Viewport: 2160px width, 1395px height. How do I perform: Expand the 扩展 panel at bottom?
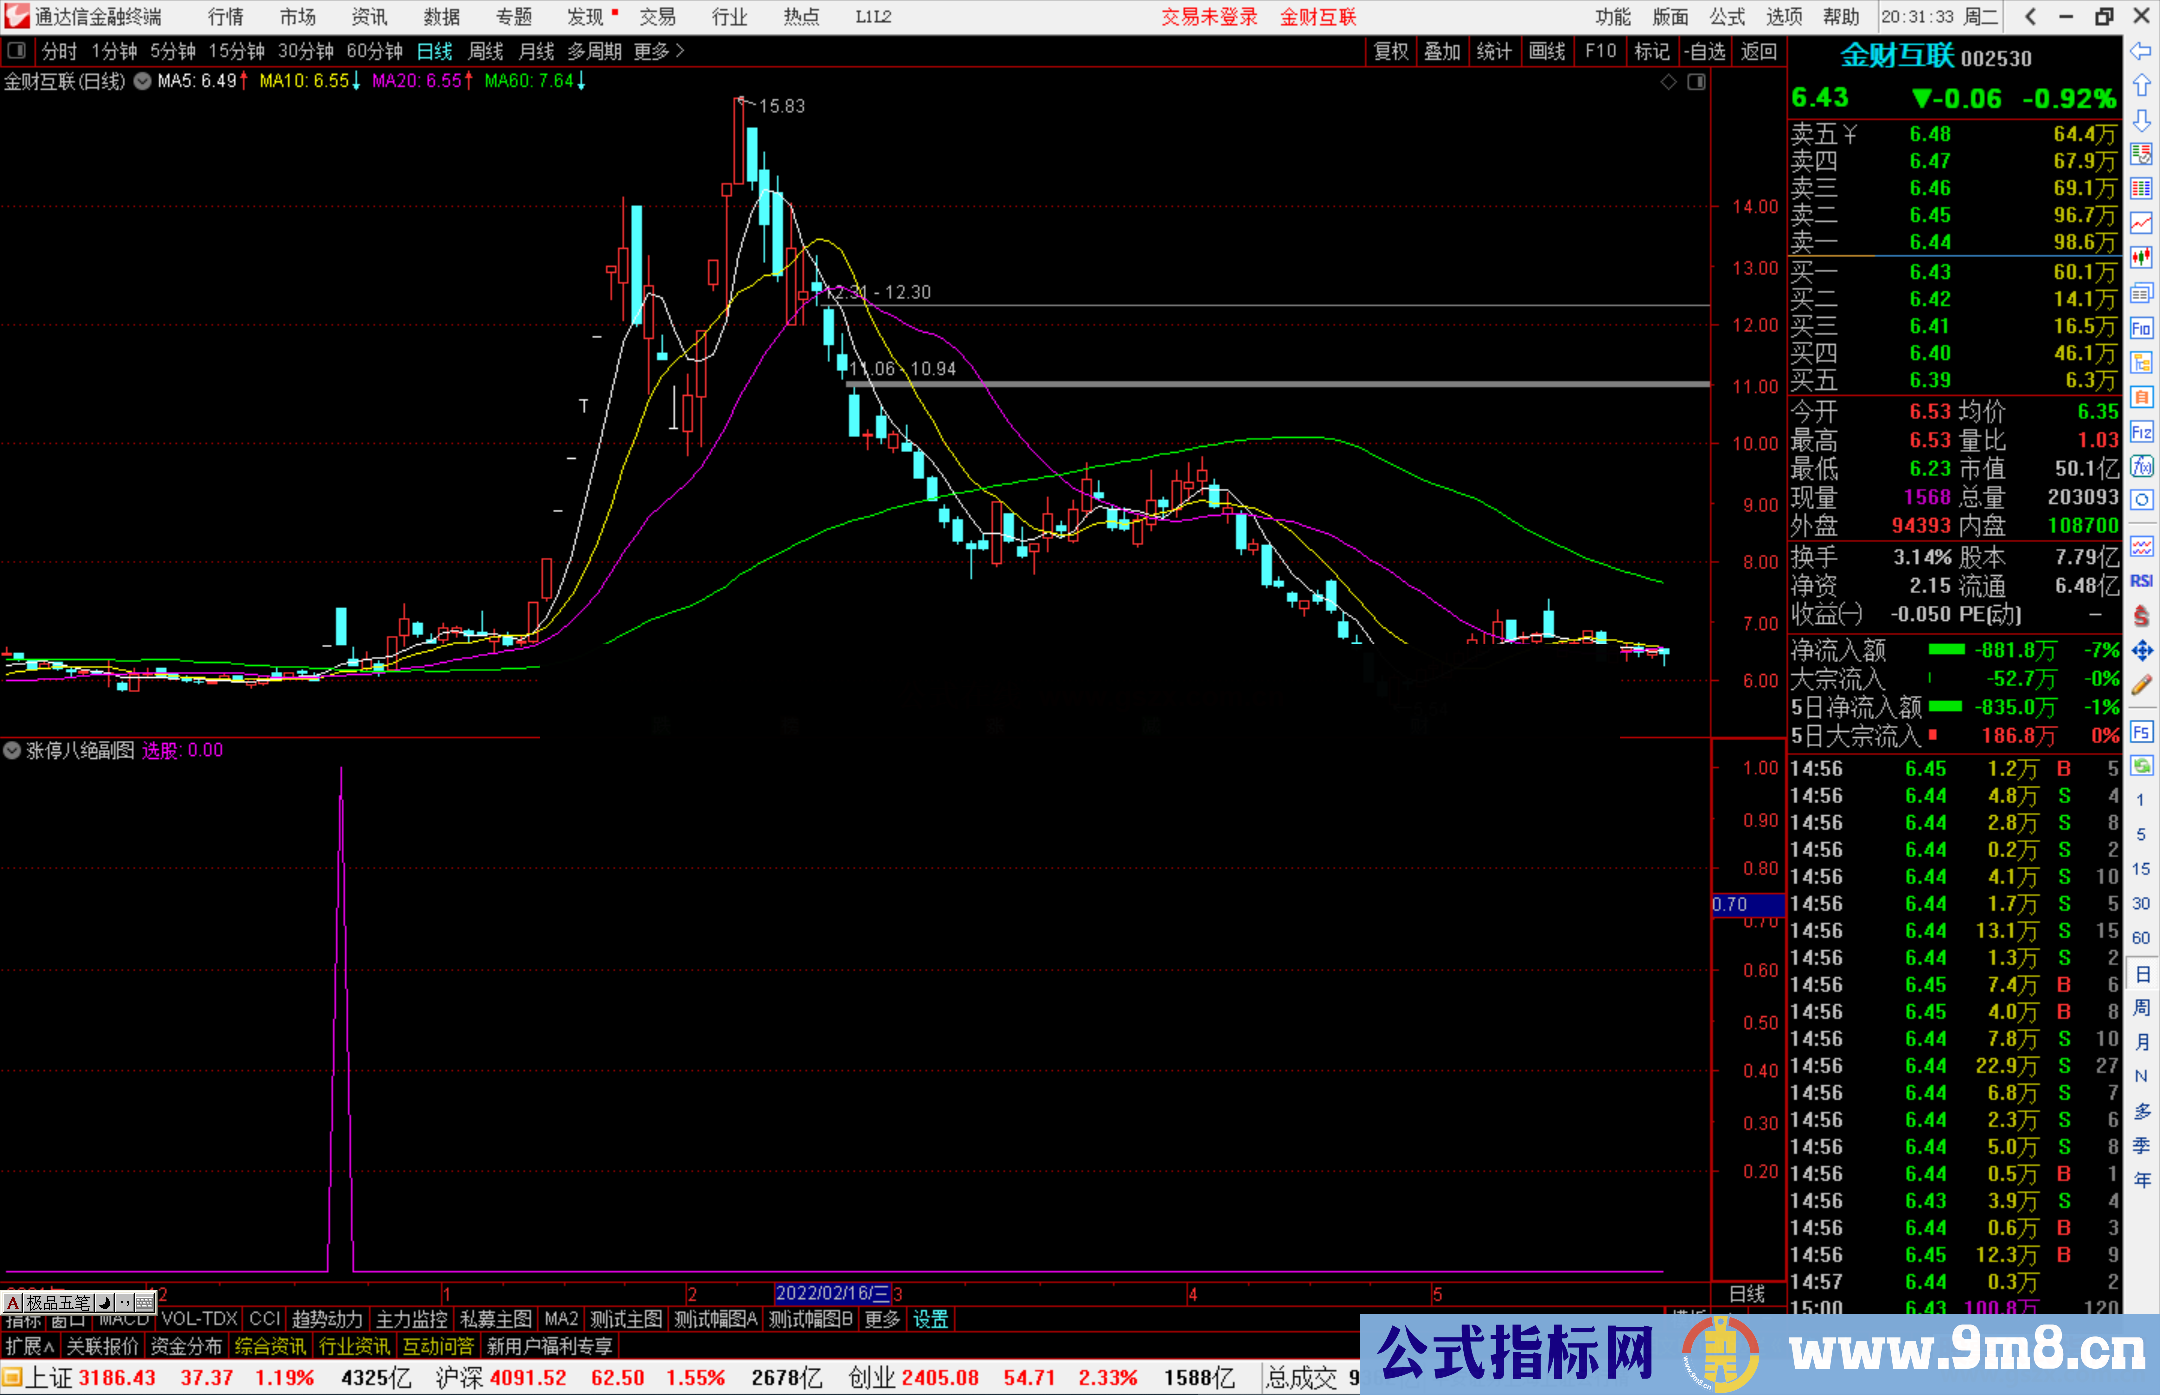point(29,1346)
